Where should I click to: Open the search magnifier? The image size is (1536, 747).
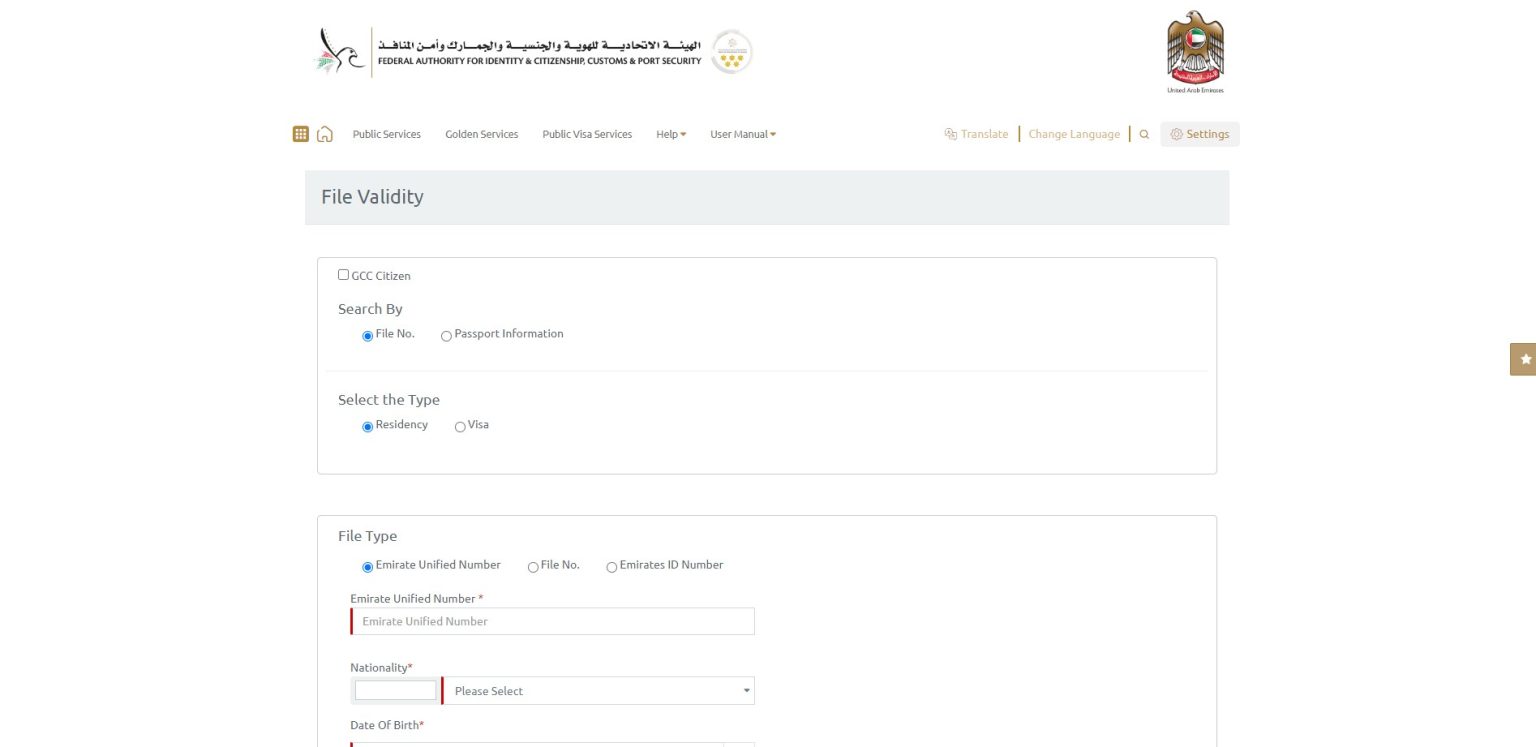(x=1143, y=133)
